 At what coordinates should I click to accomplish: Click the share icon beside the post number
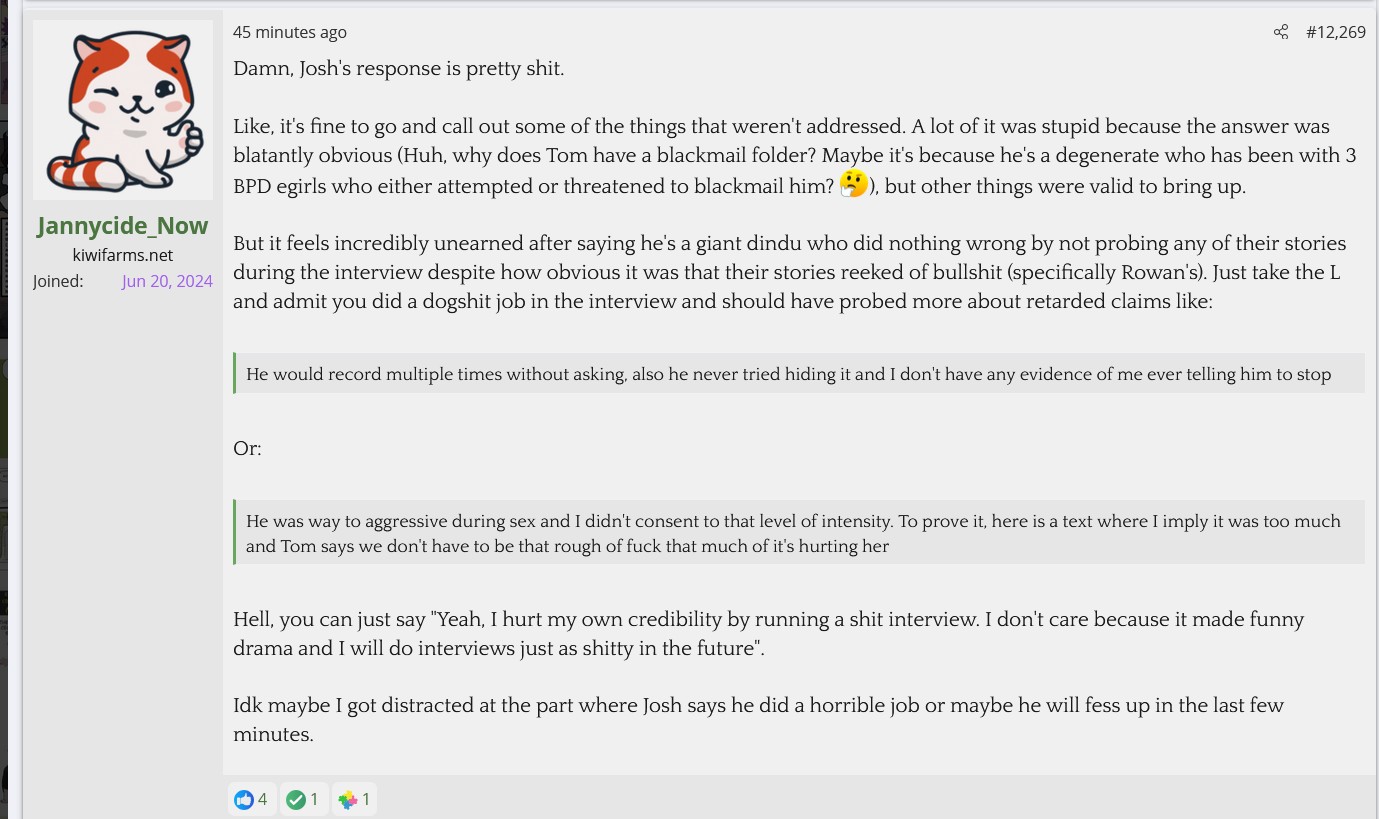[x=1281, y=32]
